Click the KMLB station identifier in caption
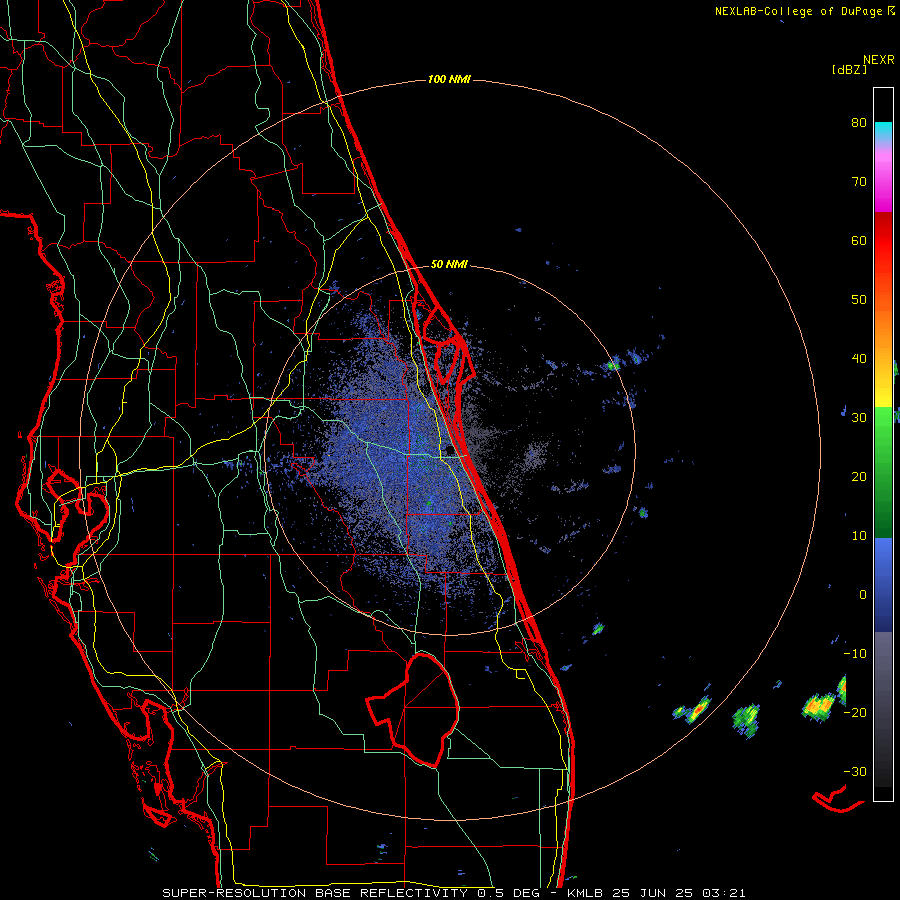The image size is (900, 900). coord(585,893)
